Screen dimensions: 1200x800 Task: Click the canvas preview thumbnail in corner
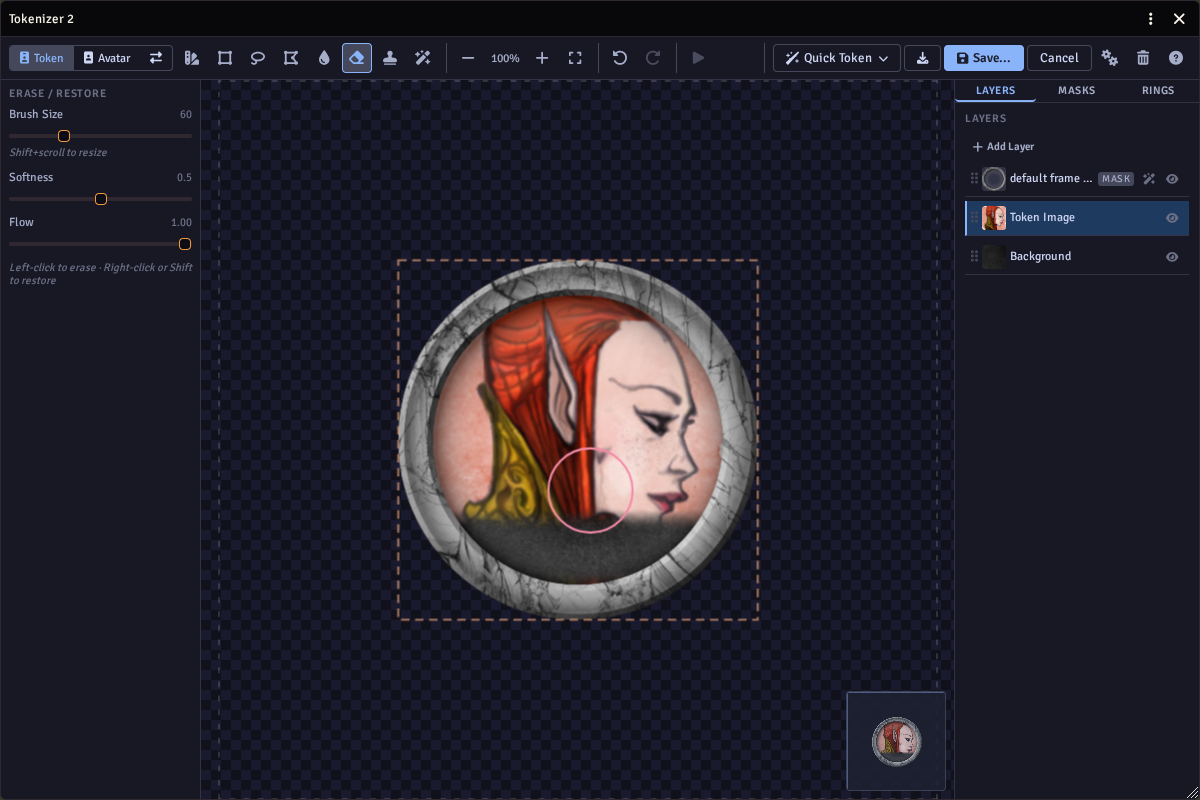[x=896, y=741]
